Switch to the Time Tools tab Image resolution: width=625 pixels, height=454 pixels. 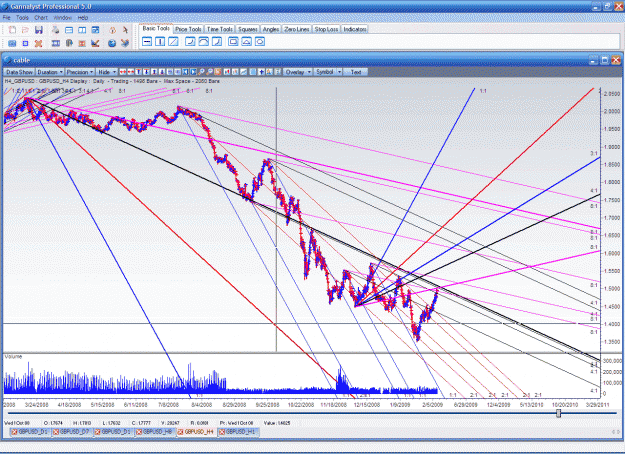[220, 29]
